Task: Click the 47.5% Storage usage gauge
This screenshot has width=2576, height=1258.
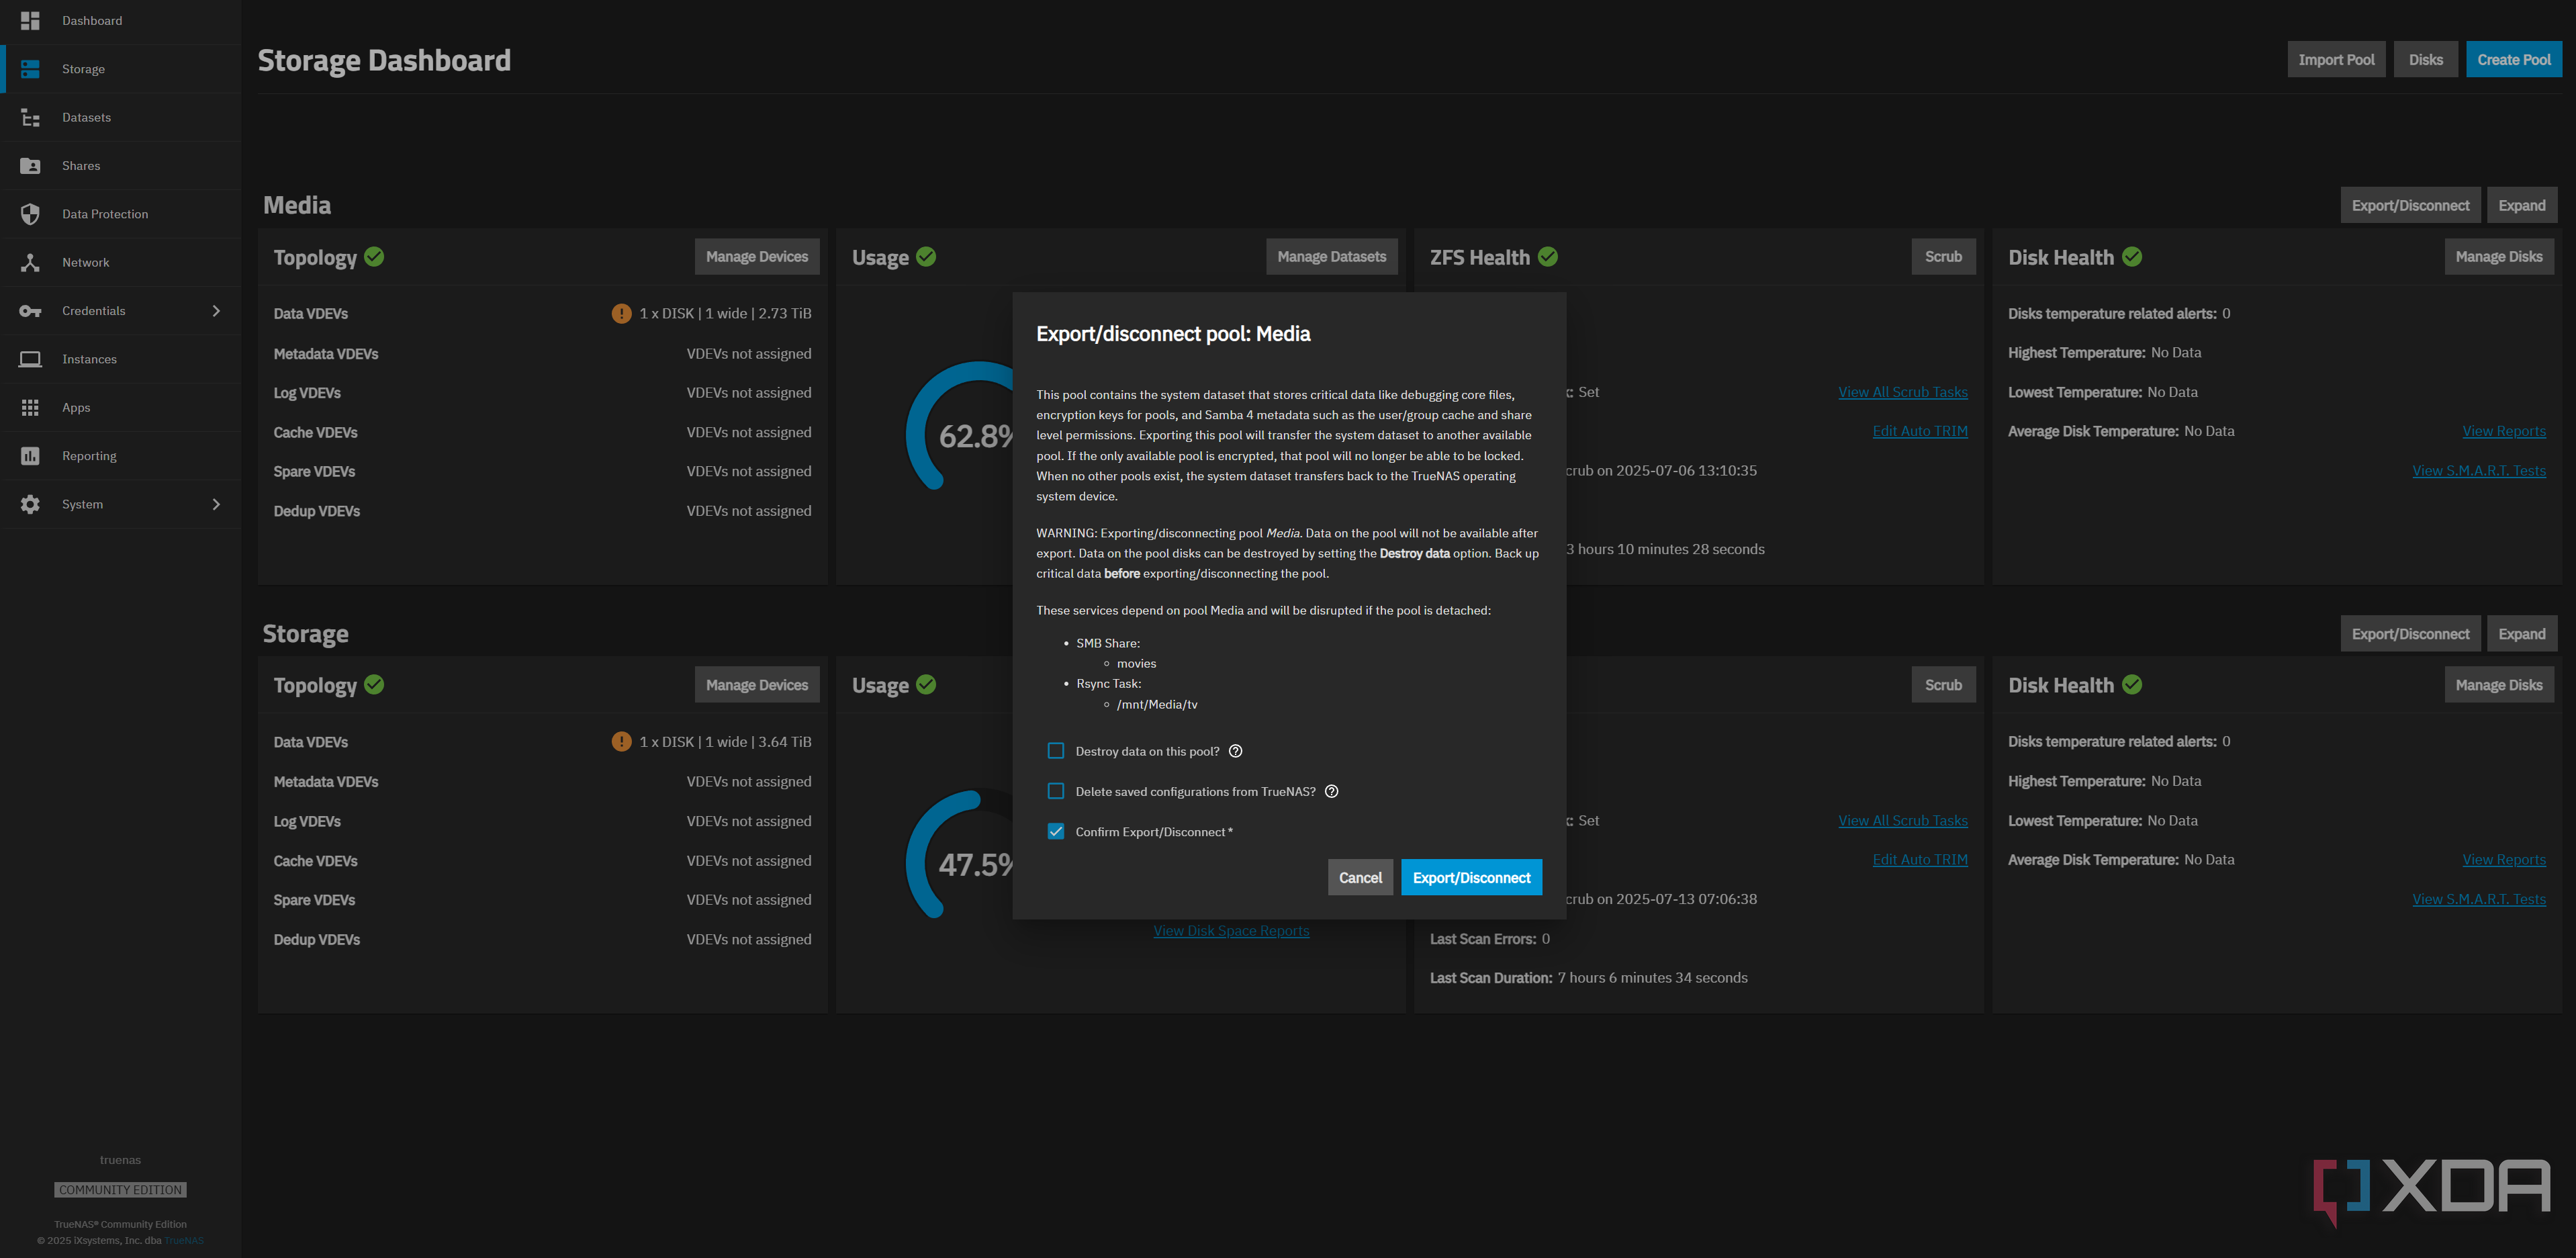Action: click(x=960, y=855)
